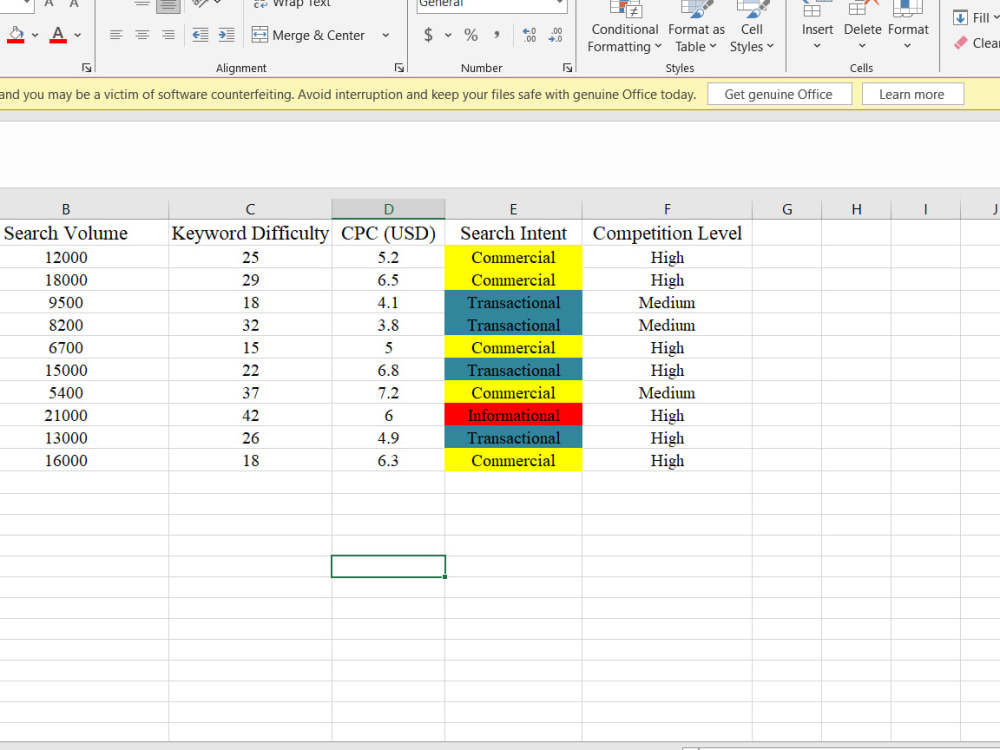The width and height of the screenshot is (1000, 750).
Task: Select column E header
Action: (513, 209)
